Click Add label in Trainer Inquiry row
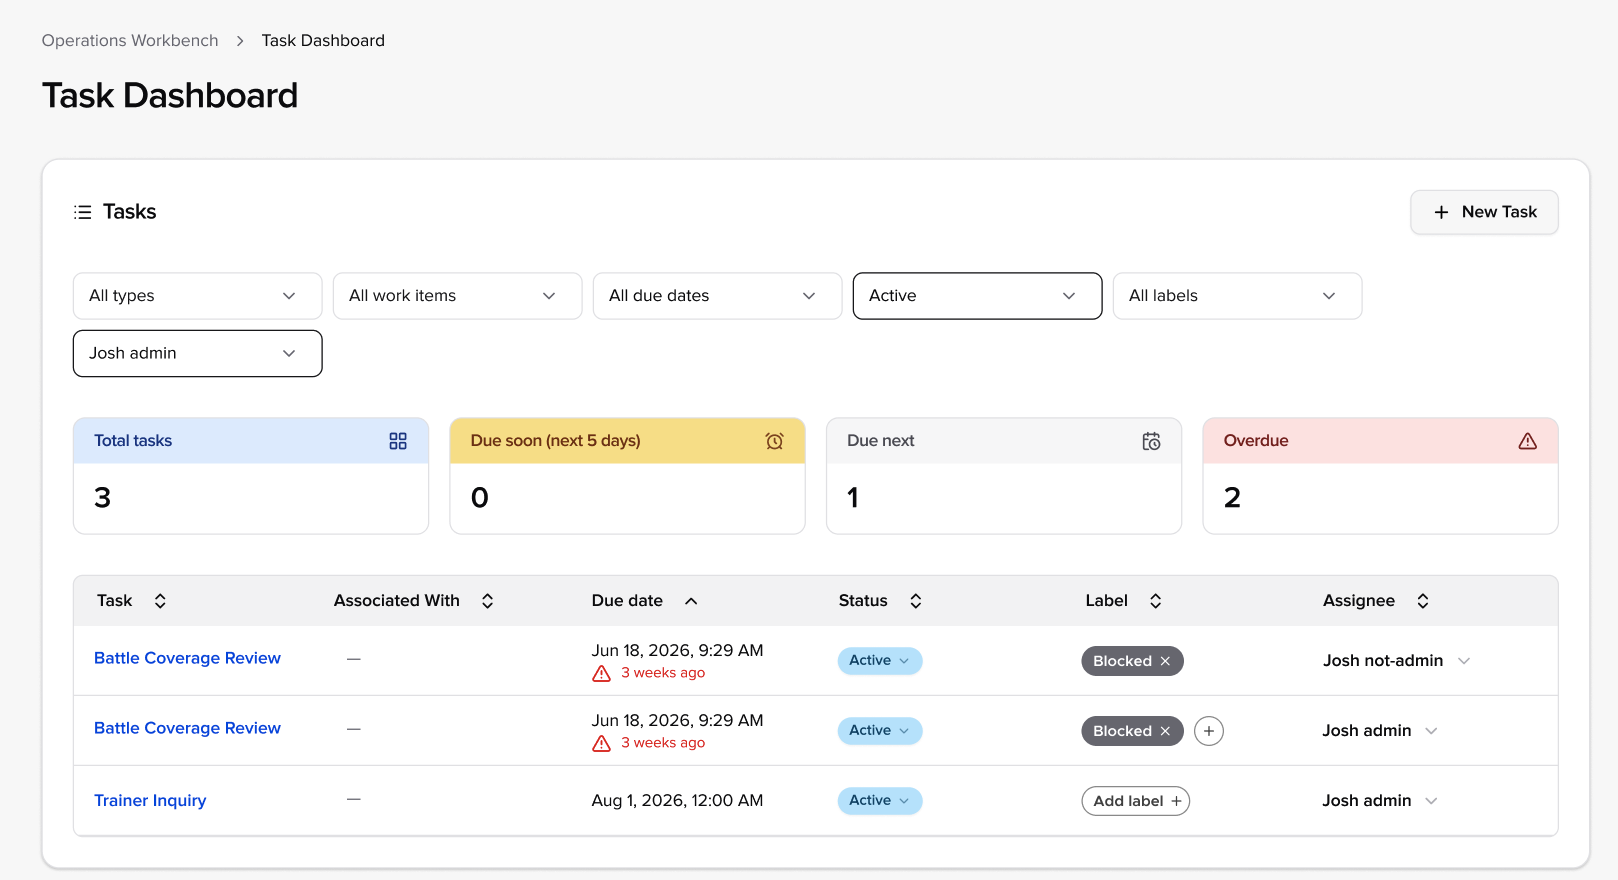The image size is (1618, 880). (x=1136, y=801)
